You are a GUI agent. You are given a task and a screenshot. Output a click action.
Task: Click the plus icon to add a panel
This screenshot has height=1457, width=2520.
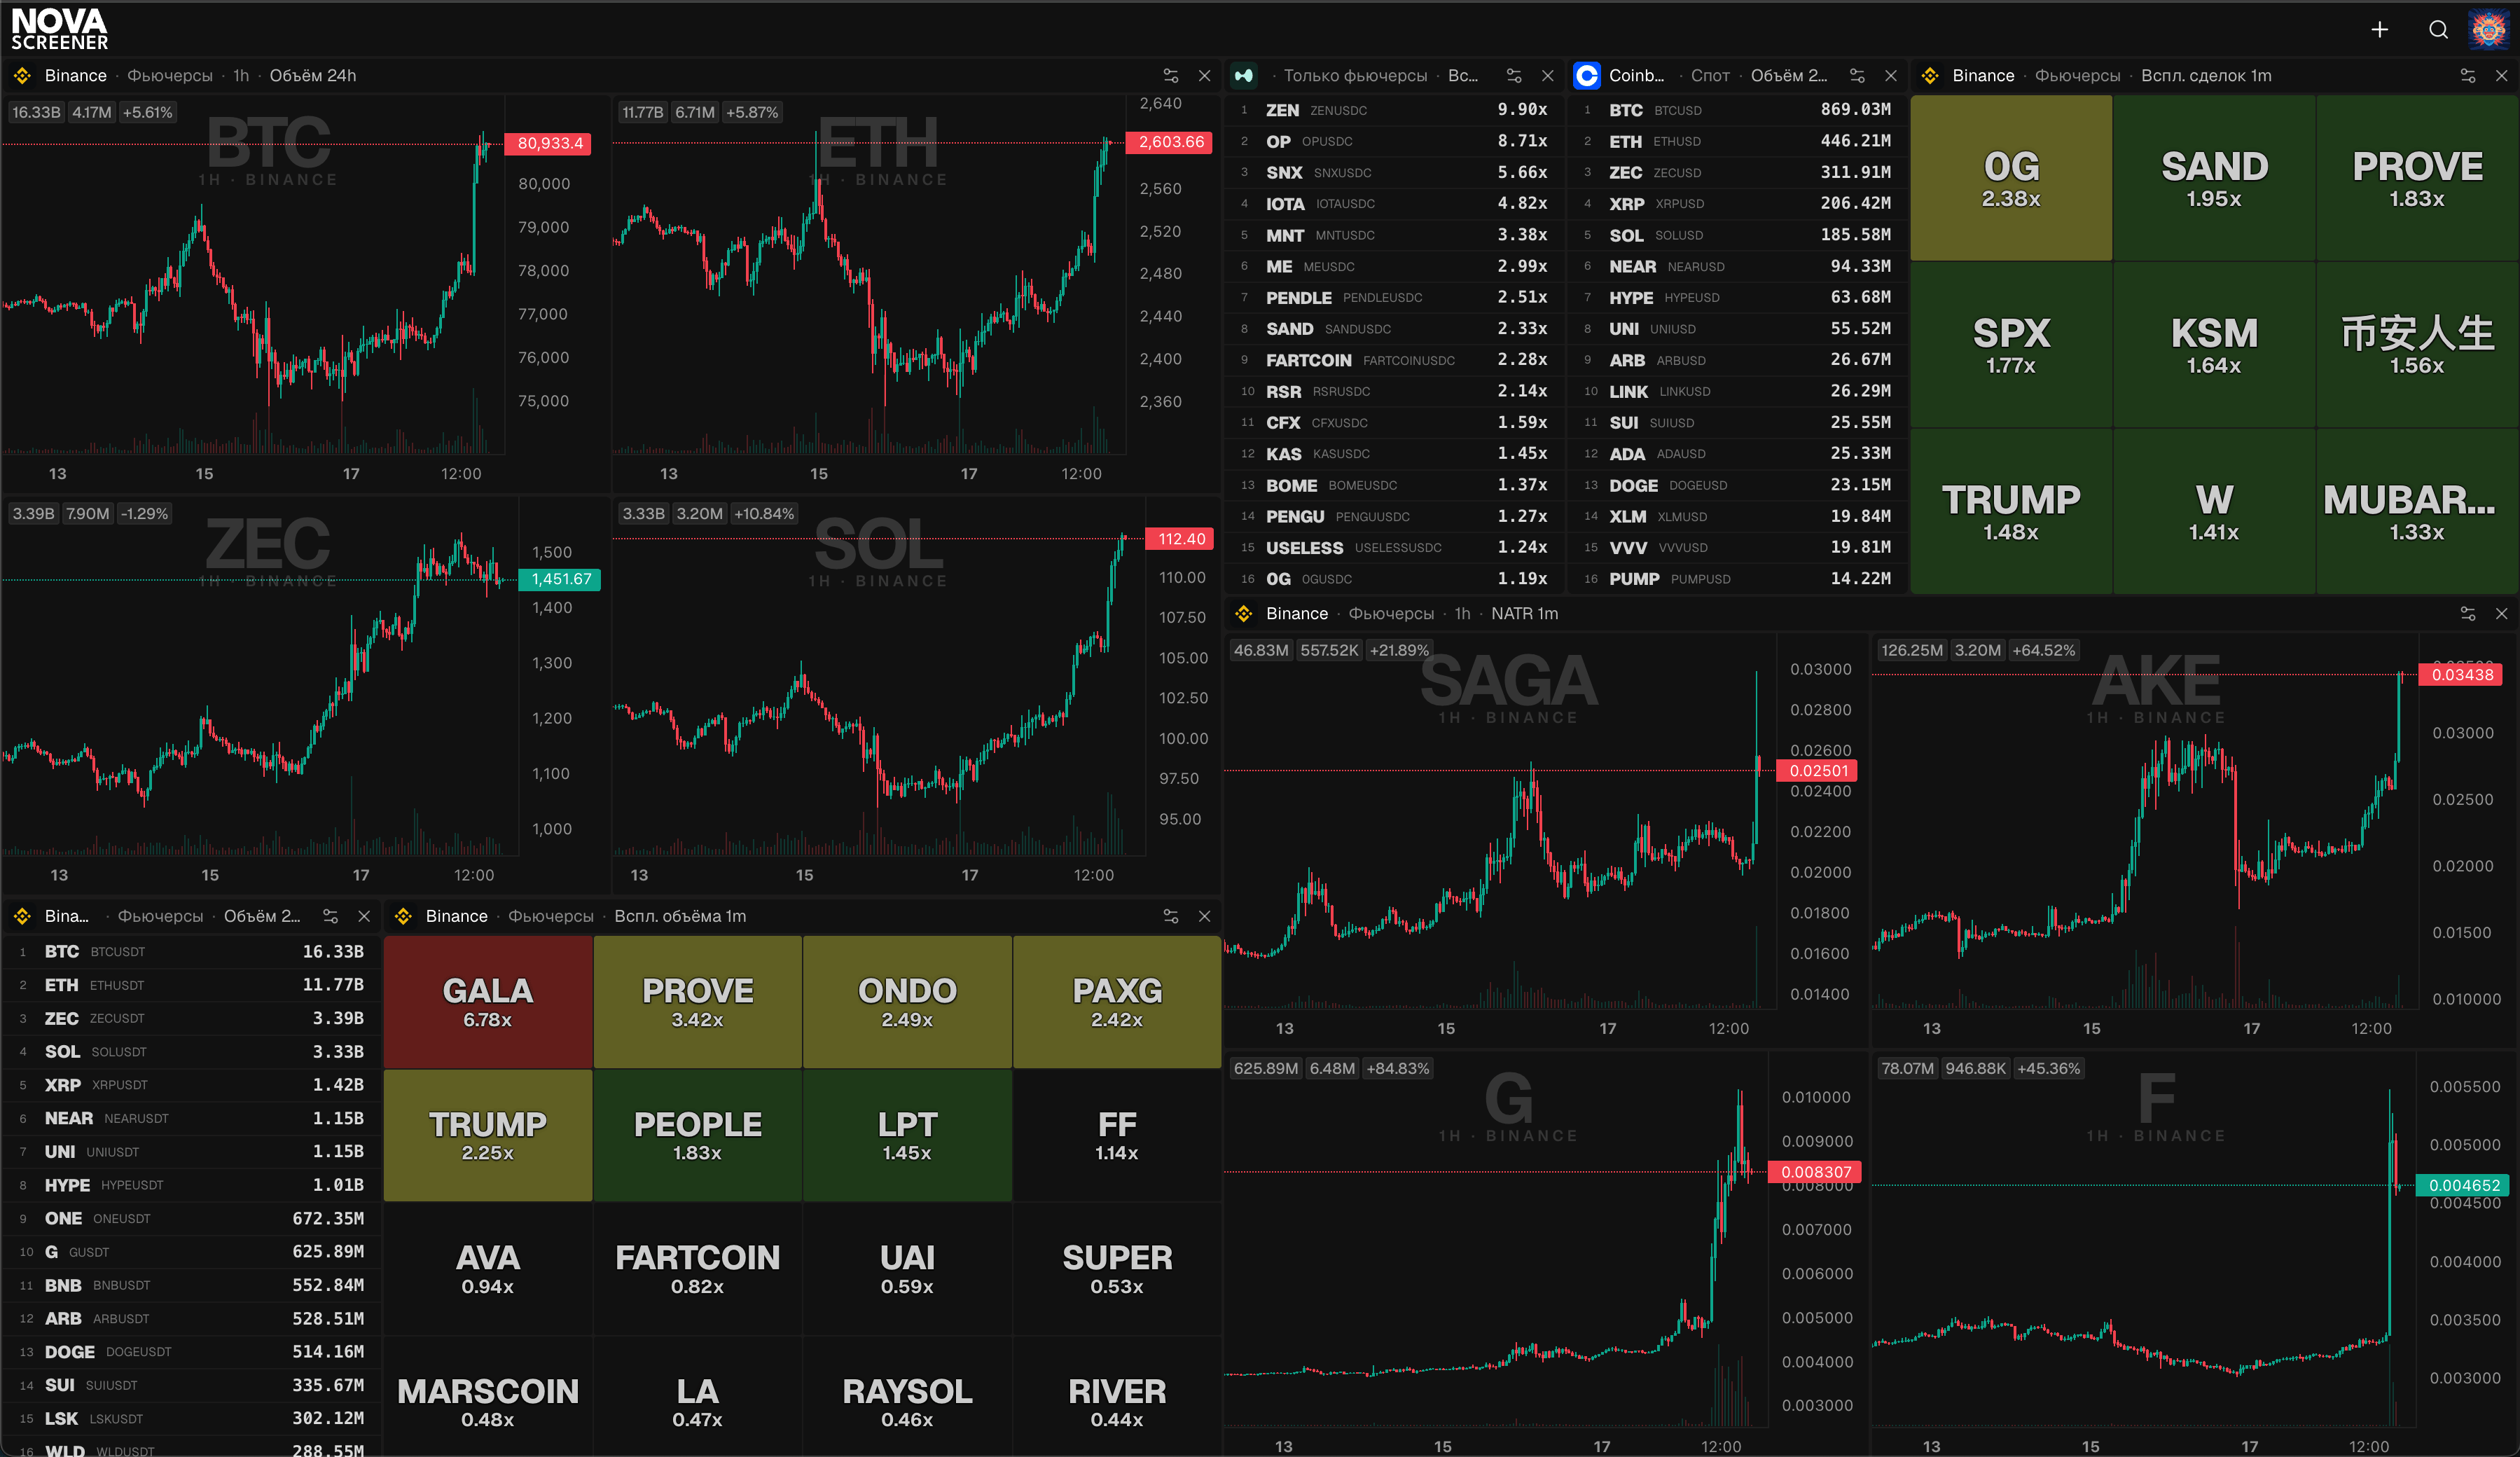pyautogui.click(x=2379, y=30)
